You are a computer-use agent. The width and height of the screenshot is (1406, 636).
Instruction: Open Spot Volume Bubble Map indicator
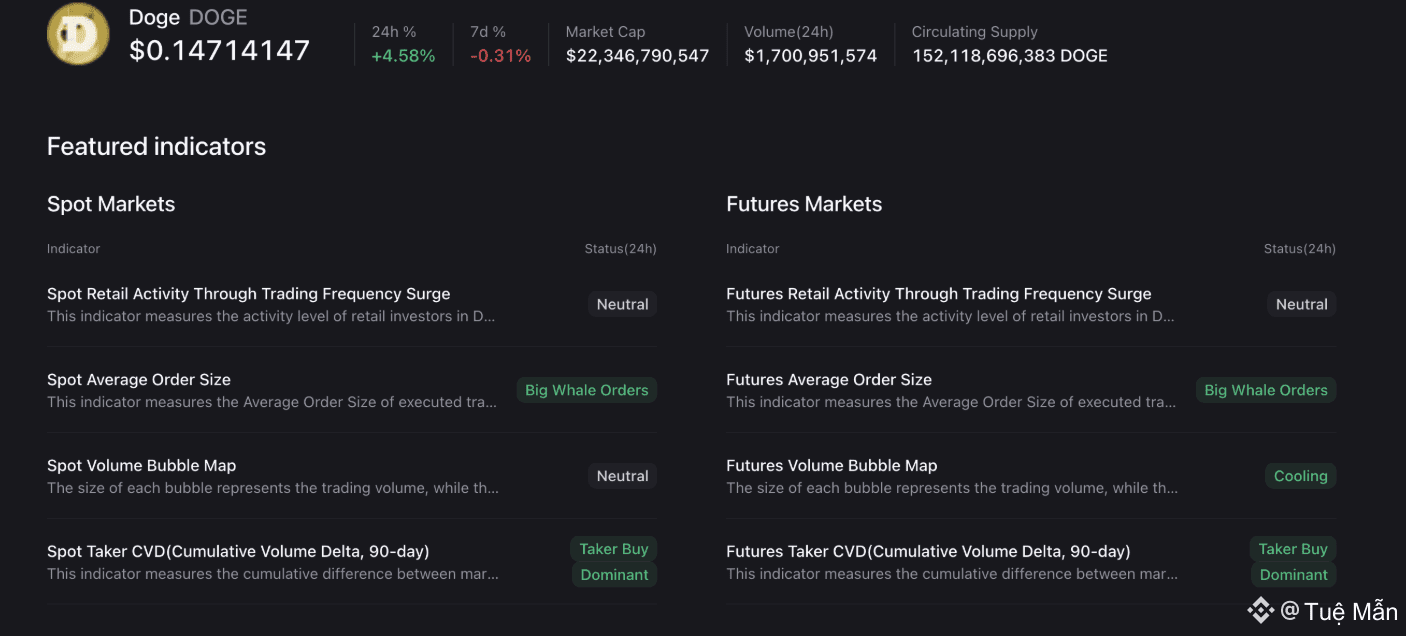[142, 466]
